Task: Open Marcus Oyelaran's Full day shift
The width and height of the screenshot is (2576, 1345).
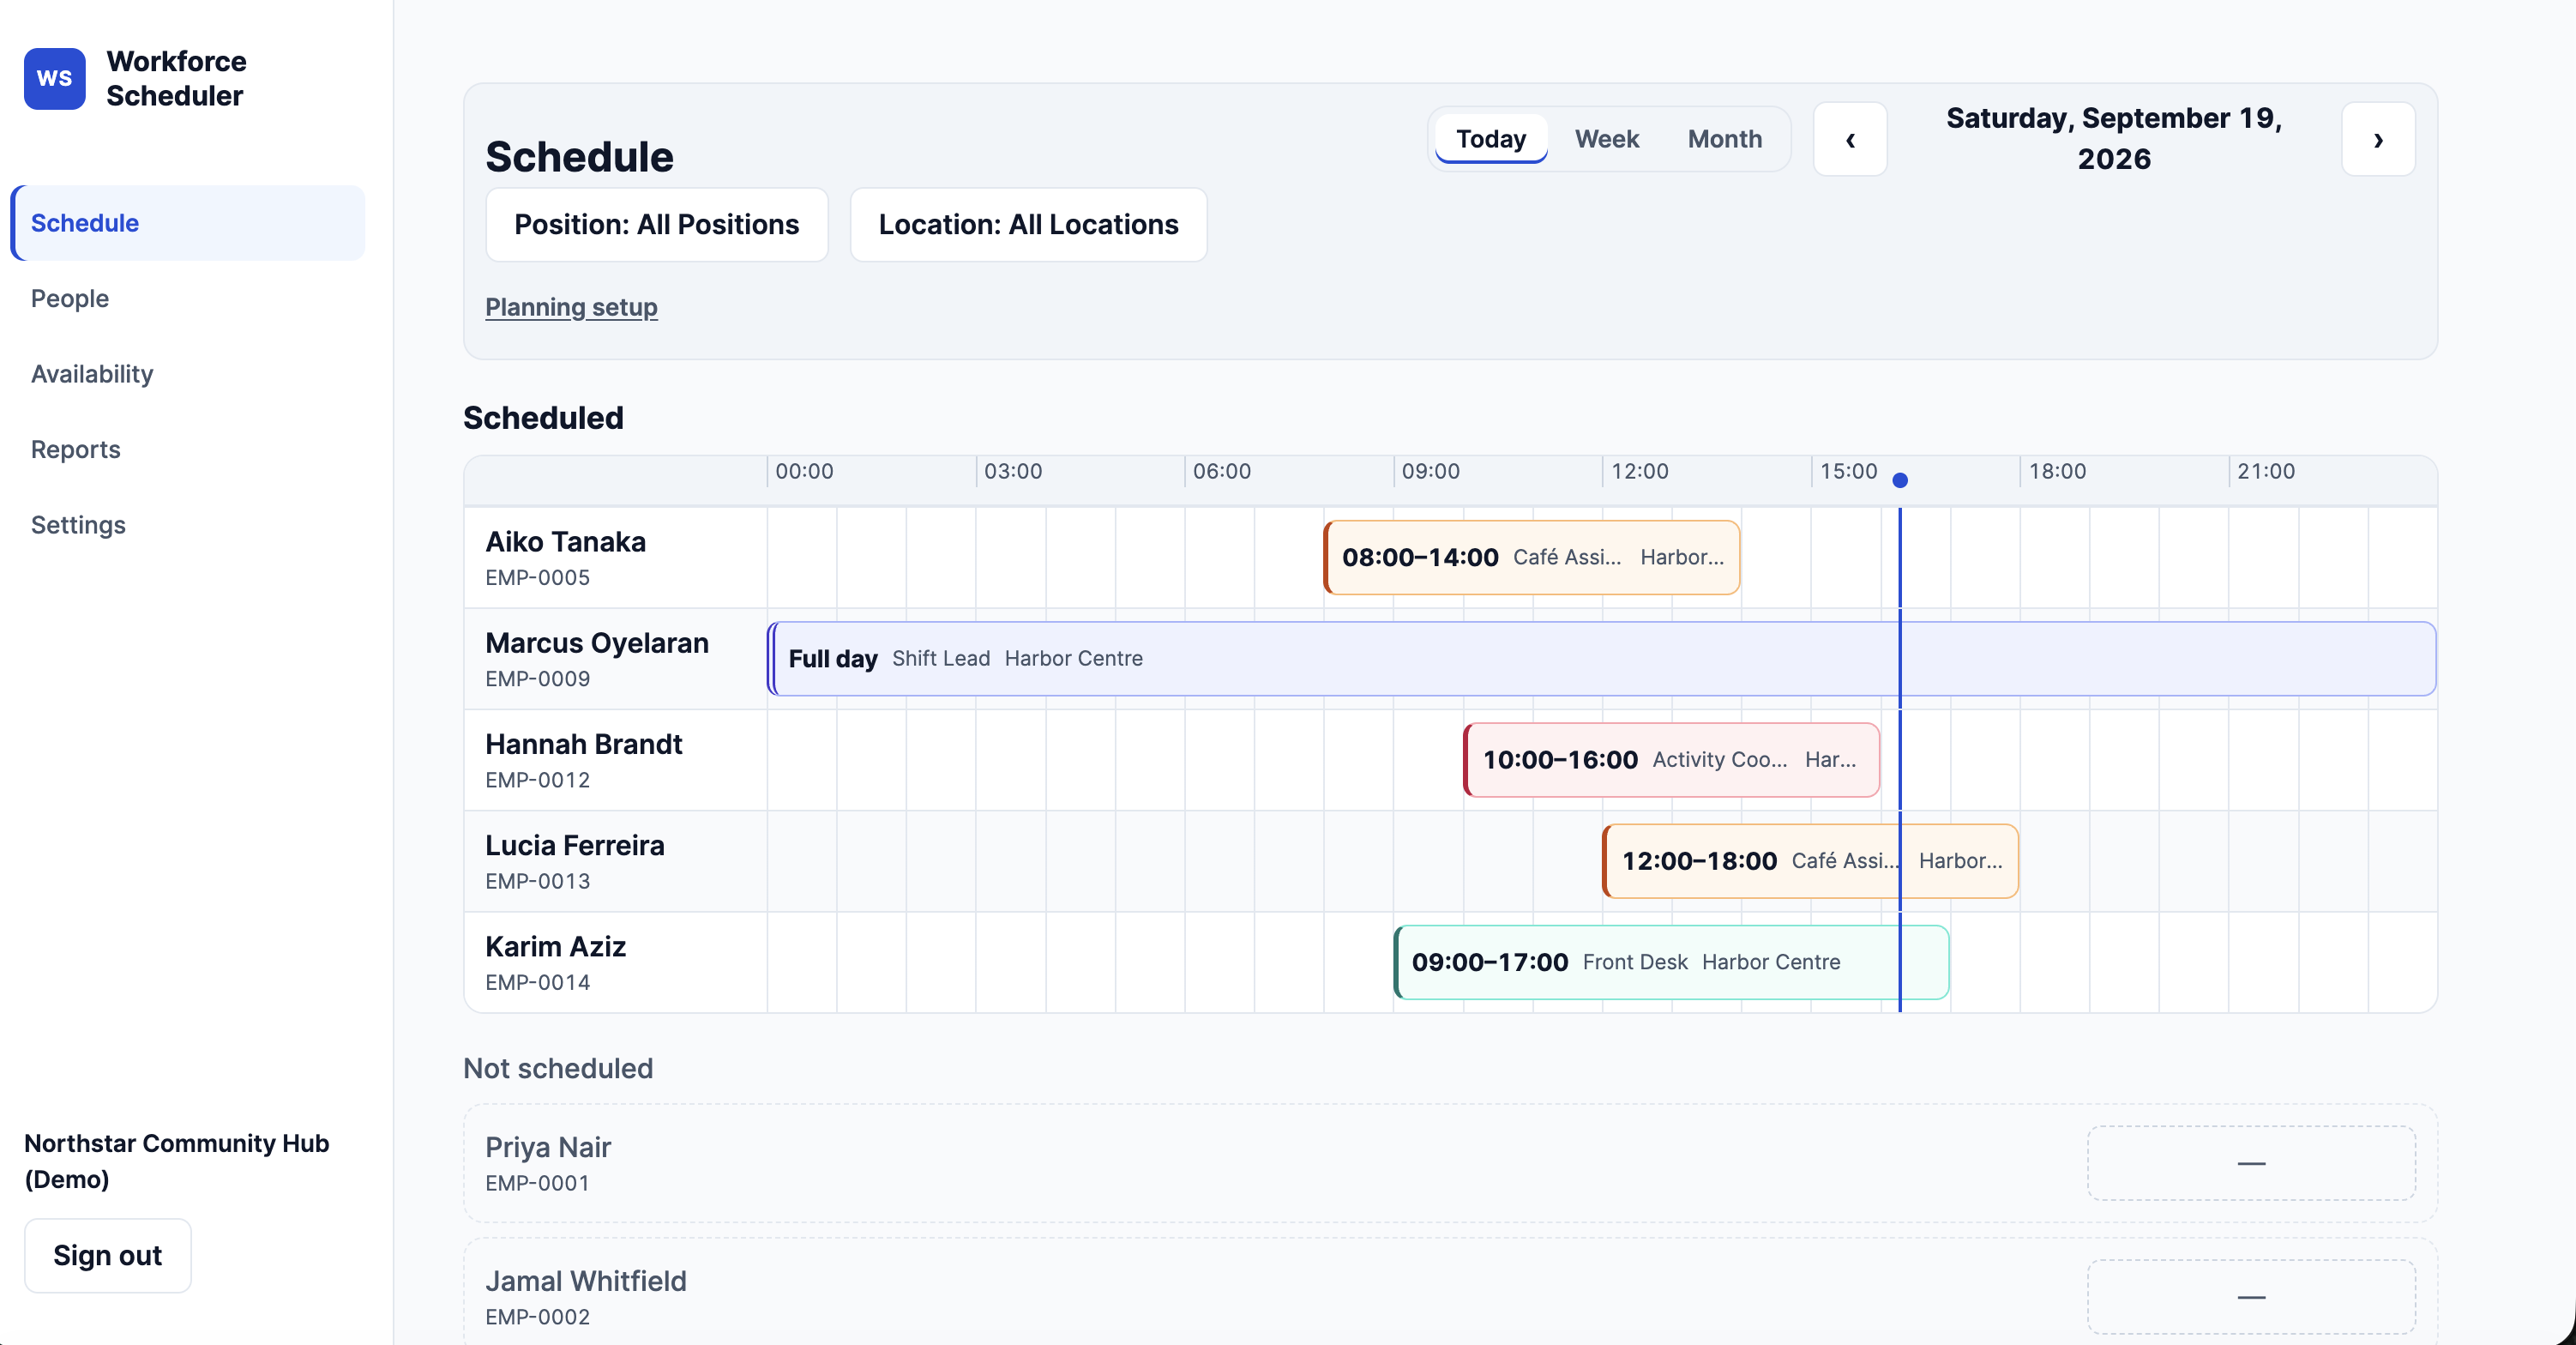Action: coord(1601,658)
